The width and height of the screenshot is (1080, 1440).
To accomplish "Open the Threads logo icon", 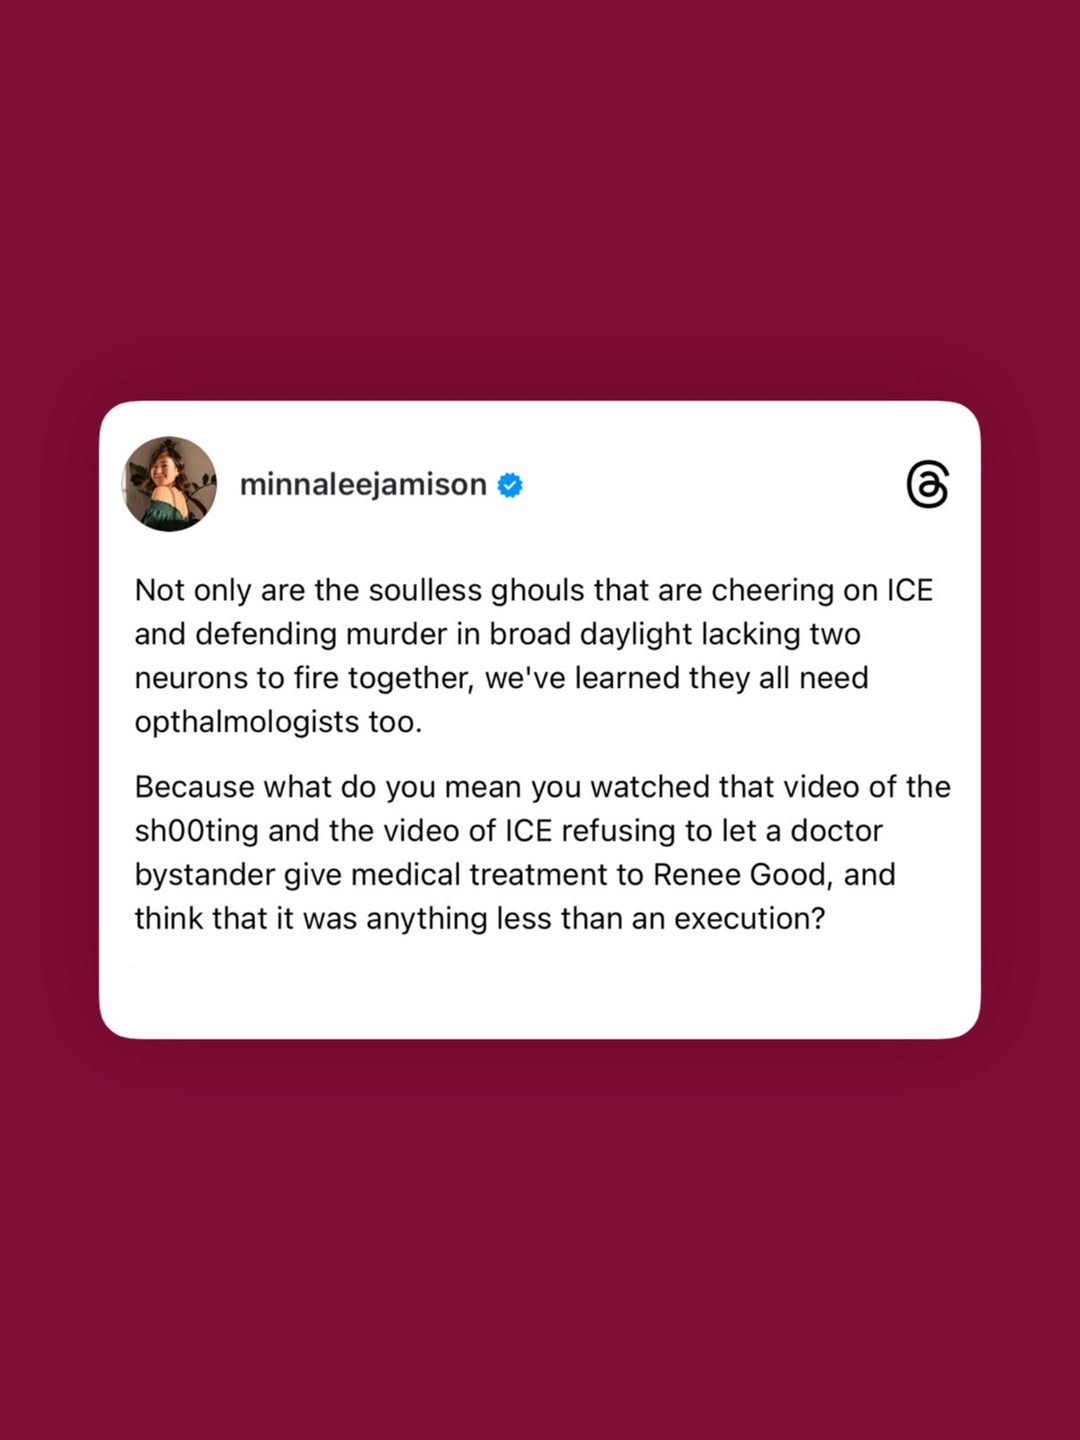I will [927, 485].
